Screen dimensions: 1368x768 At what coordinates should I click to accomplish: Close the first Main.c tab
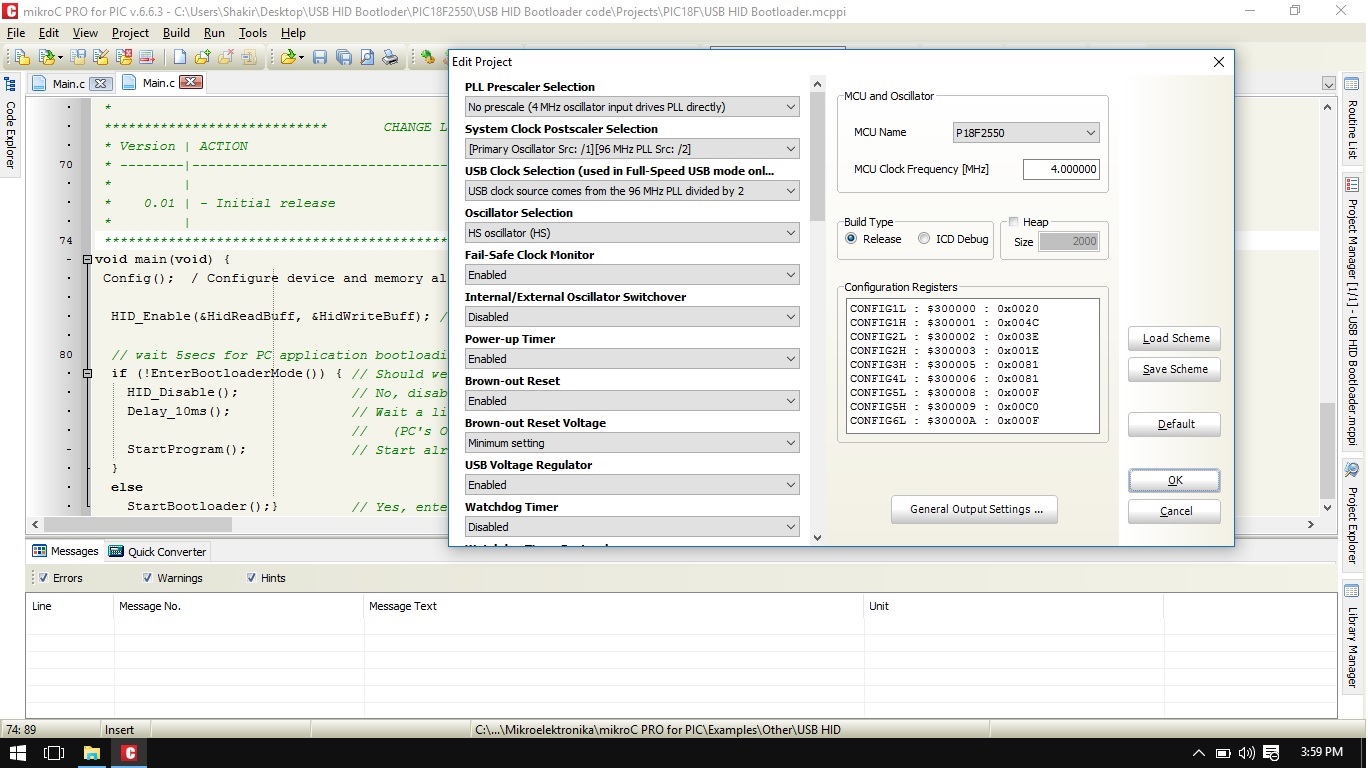tap(101, 83)
